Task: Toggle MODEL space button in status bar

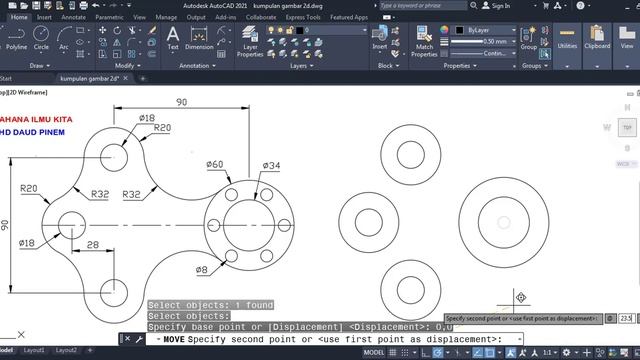Action: [x=374, y=352]
